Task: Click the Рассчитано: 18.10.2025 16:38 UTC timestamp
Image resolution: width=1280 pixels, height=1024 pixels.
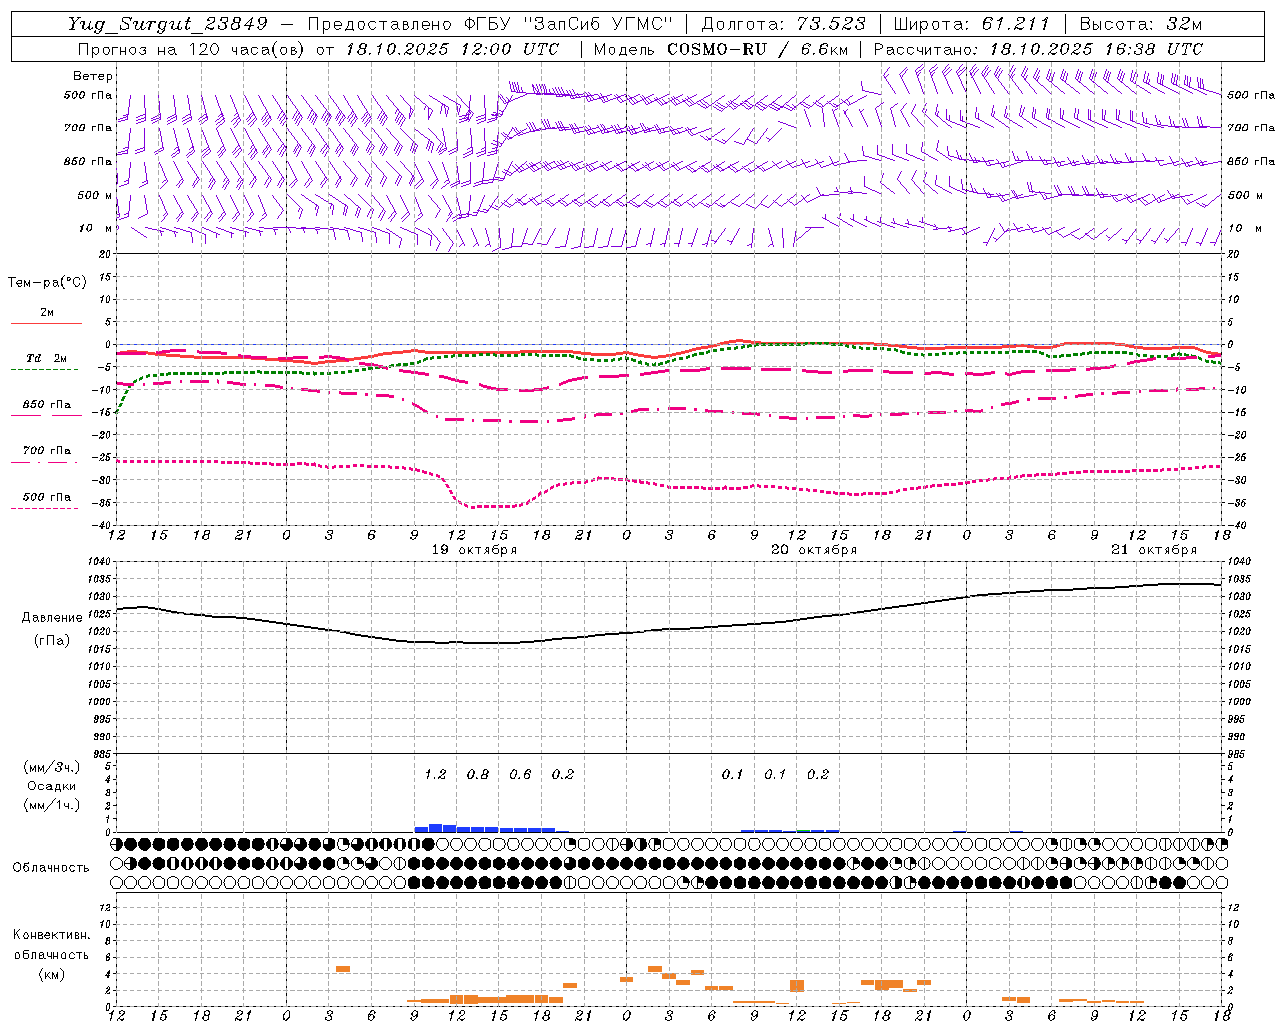Action: tap(1038, 49)
